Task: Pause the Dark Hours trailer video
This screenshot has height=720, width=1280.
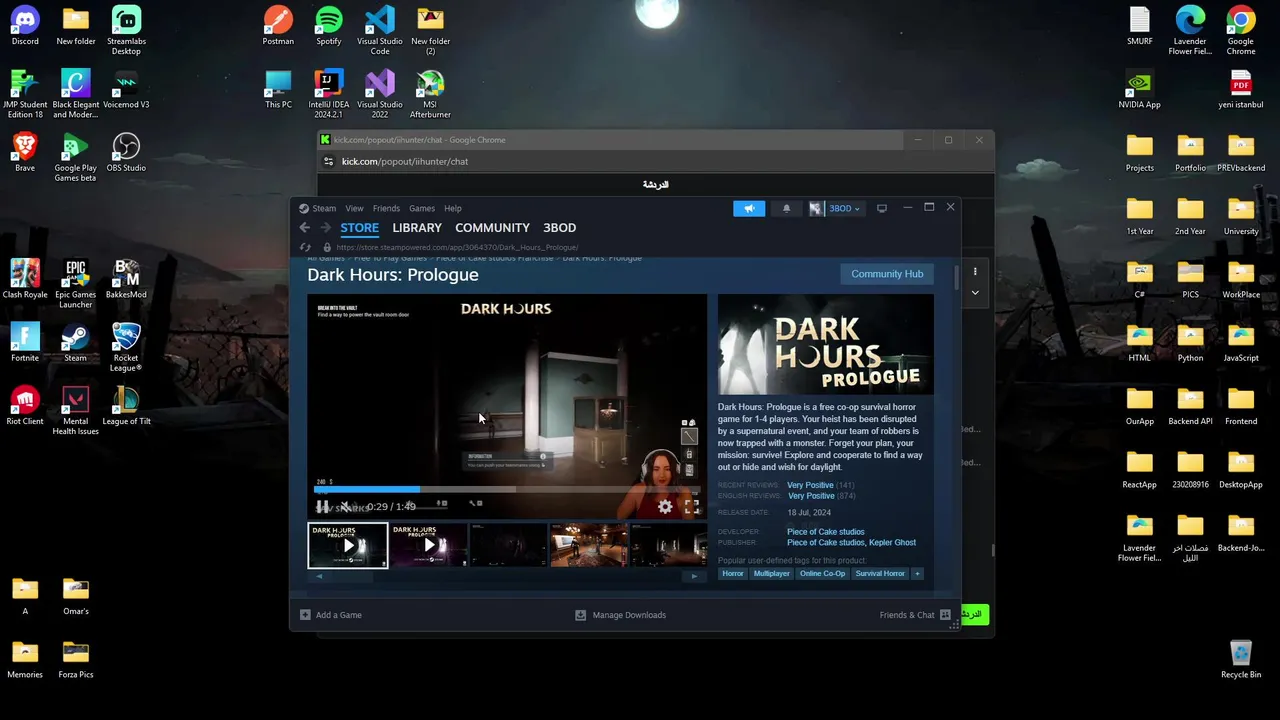Action: tap(322, 507)
